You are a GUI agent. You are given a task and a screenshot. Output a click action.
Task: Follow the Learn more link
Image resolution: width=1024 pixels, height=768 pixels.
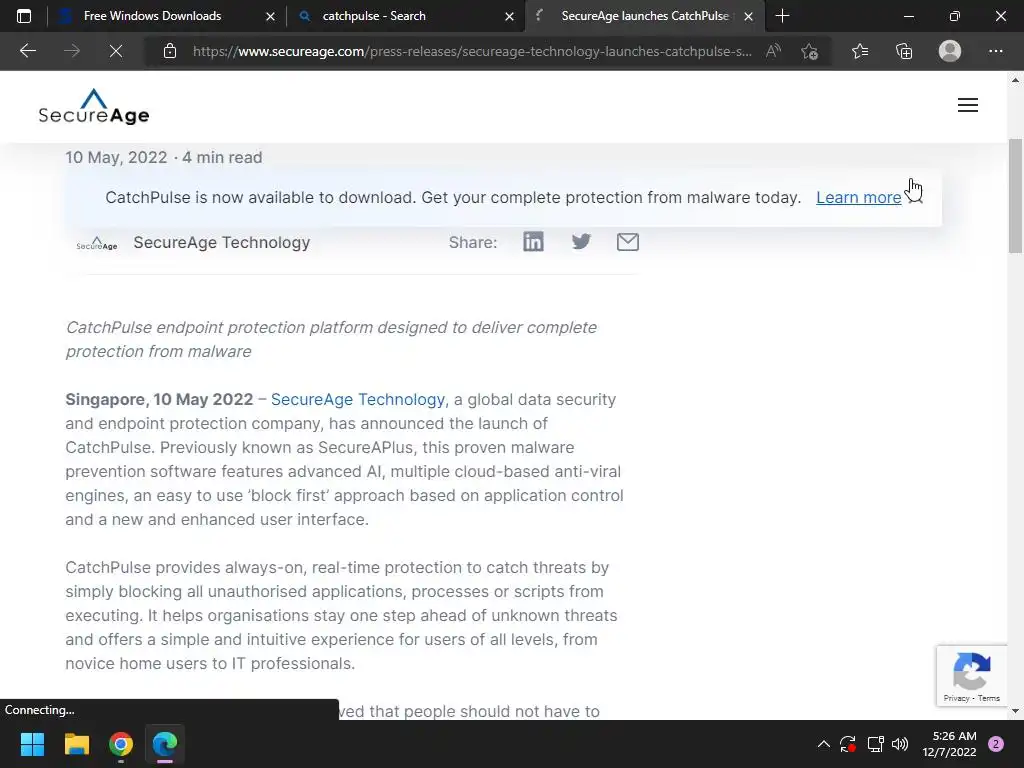(x=858, y=197)
